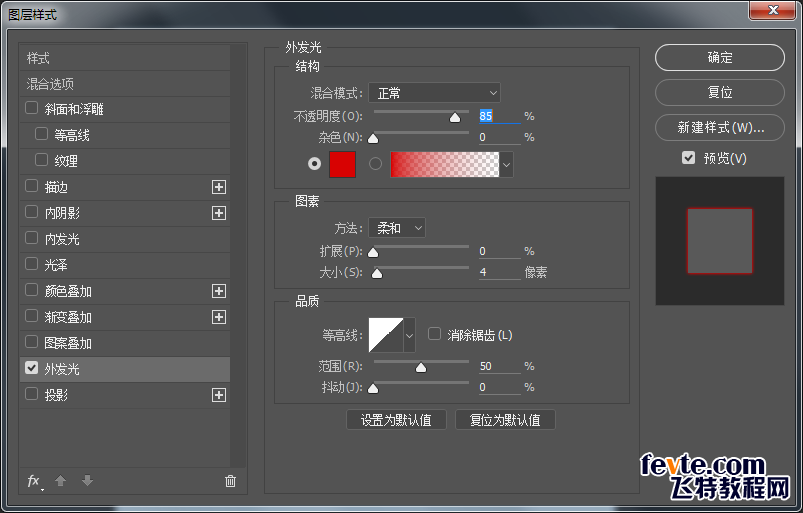
Task: Move effect up with arrow icon
Action: click(x=60, y=481)
